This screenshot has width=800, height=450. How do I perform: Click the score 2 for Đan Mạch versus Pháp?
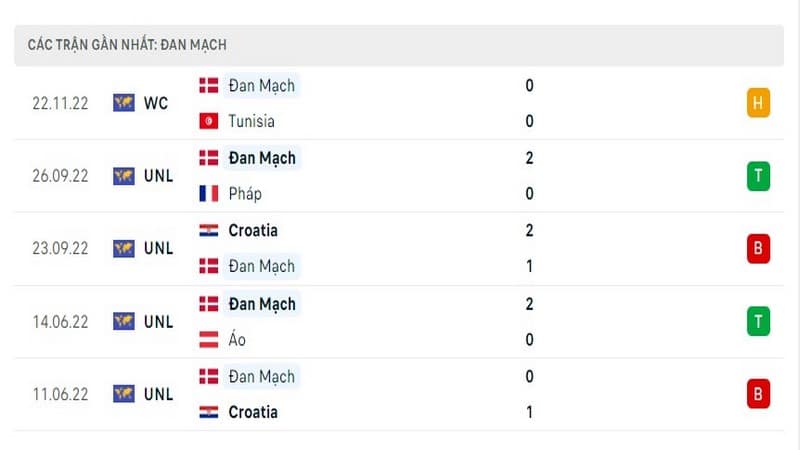pyautogui.click(x=530, y=158)
